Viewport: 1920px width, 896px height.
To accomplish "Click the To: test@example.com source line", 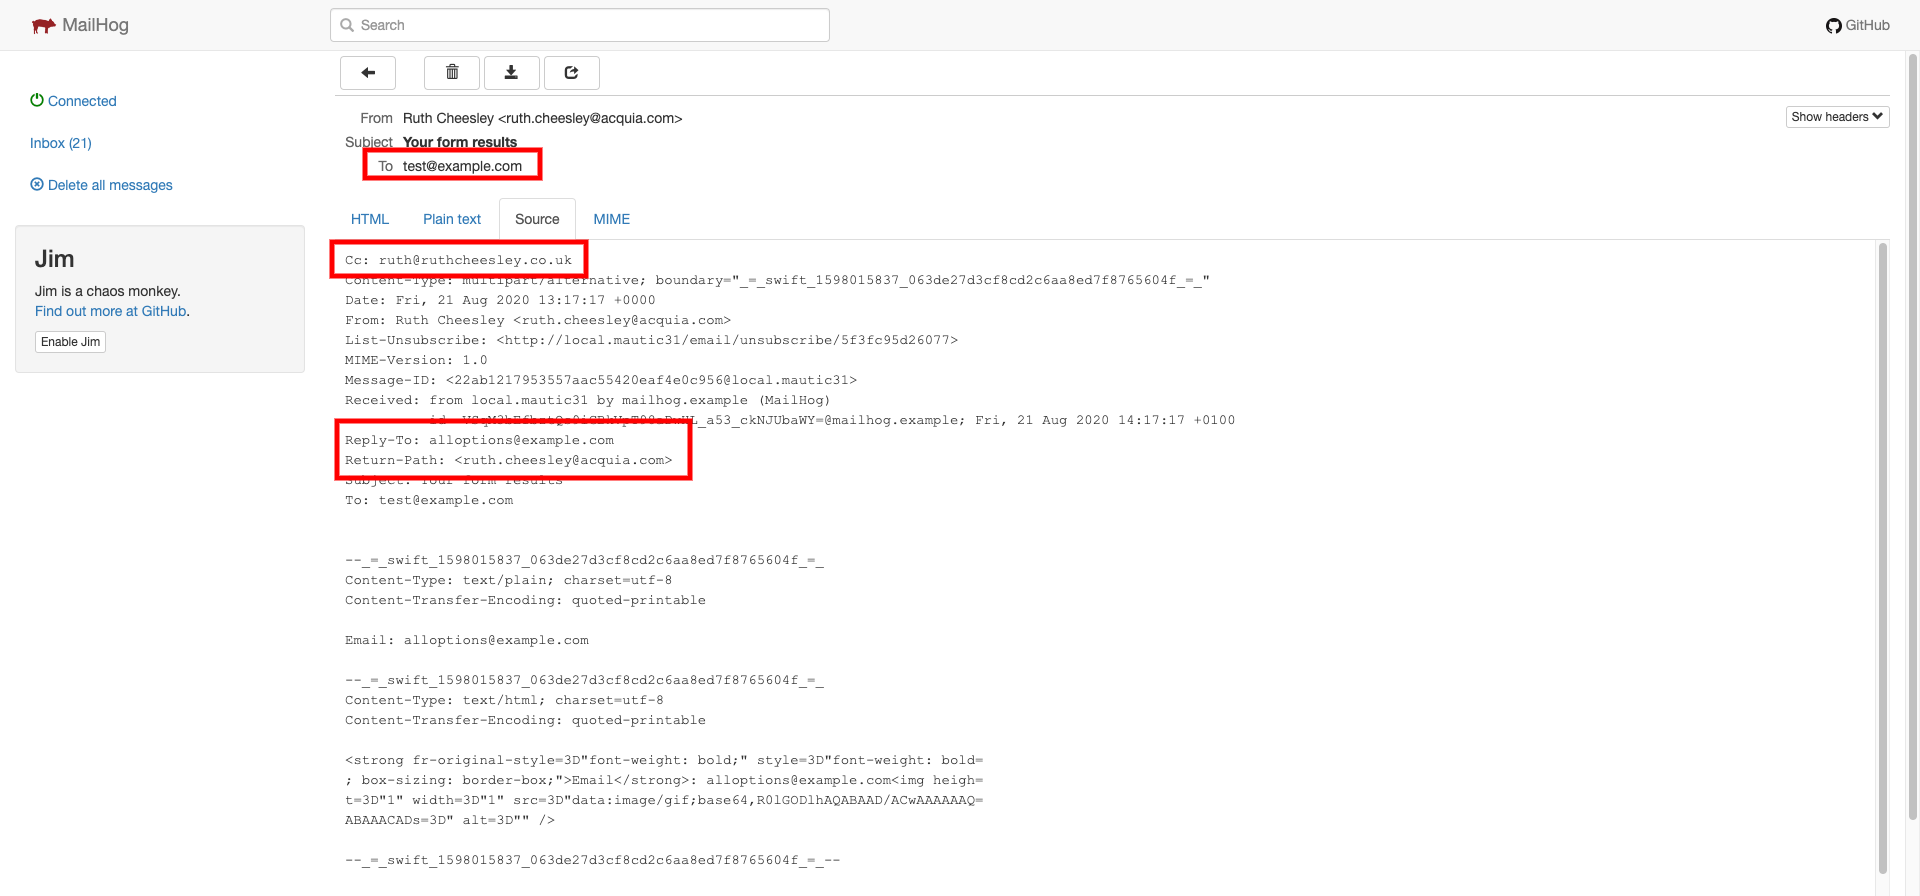I will 429,500.
